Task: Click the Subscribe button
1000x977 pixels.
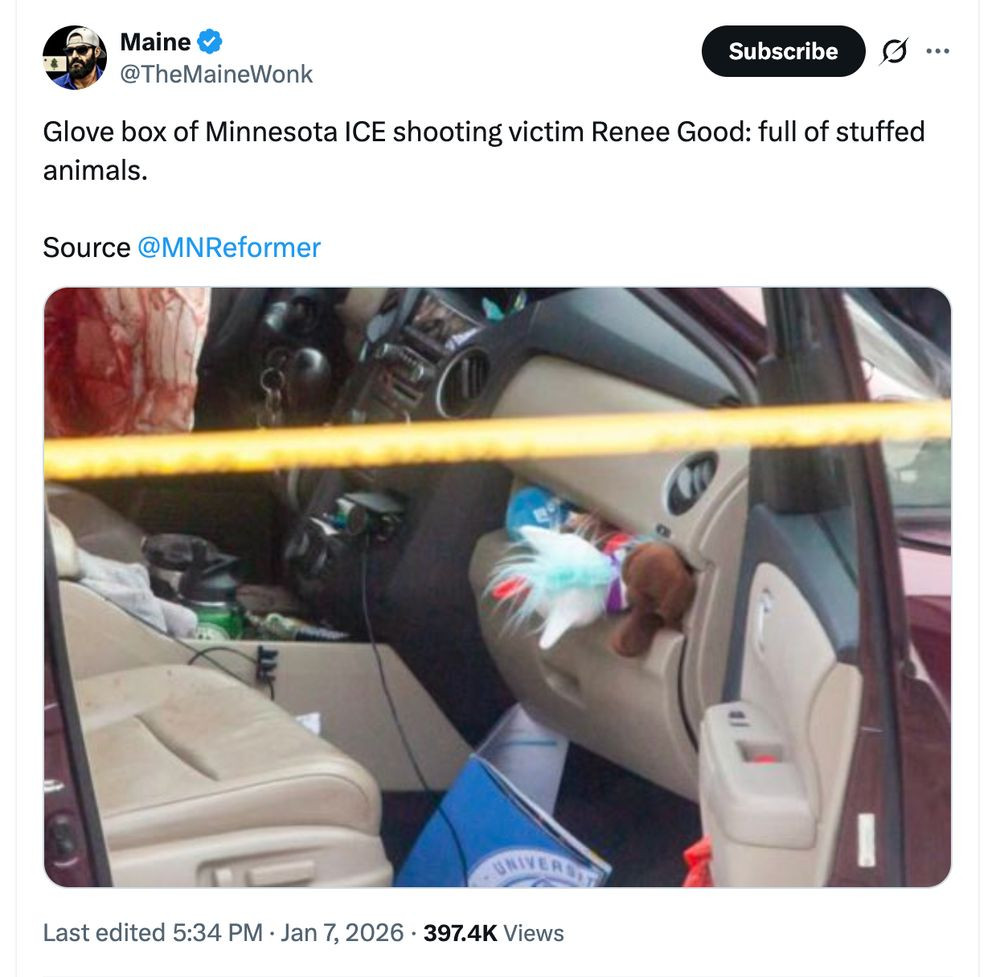Action: [x=782, y=51]
